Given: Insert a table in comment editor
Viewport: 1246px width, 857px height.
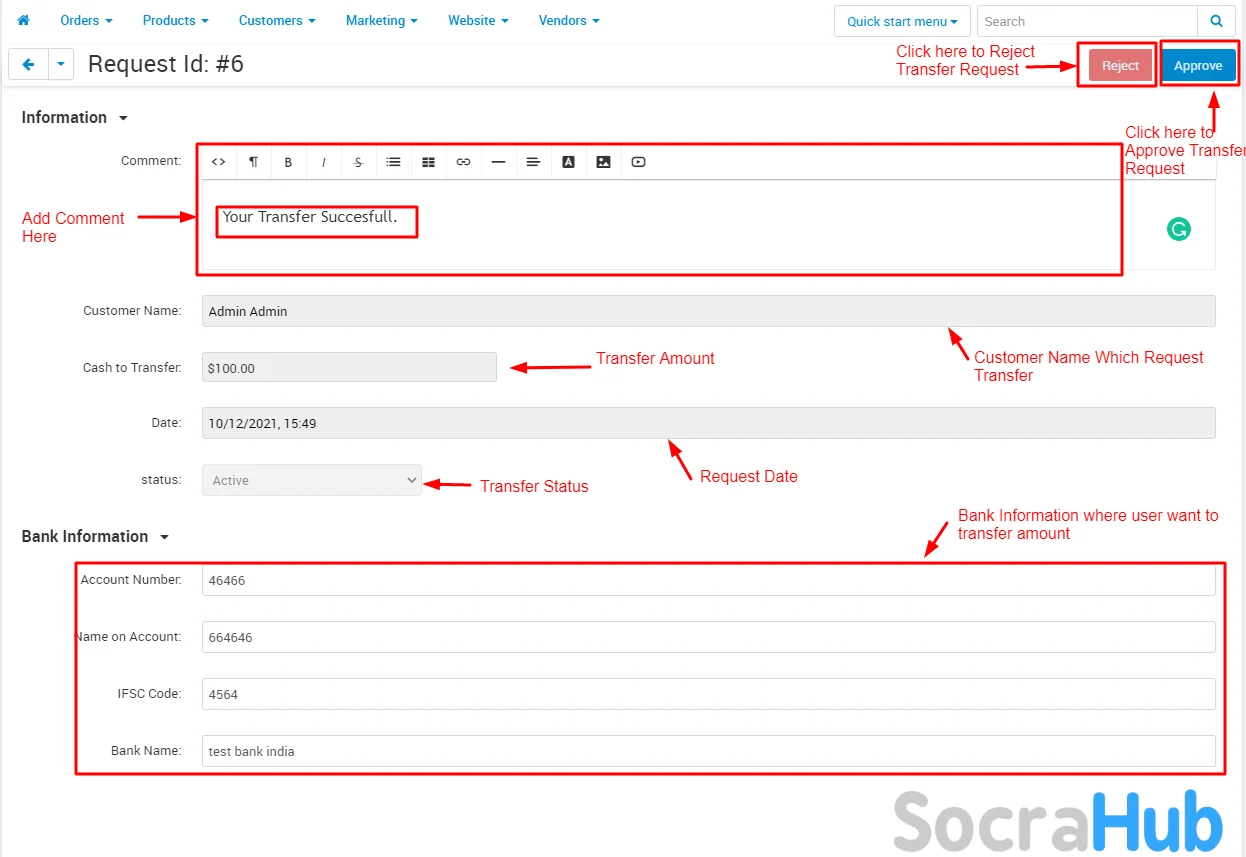Looking at the screenshot, I should [428, 162].
